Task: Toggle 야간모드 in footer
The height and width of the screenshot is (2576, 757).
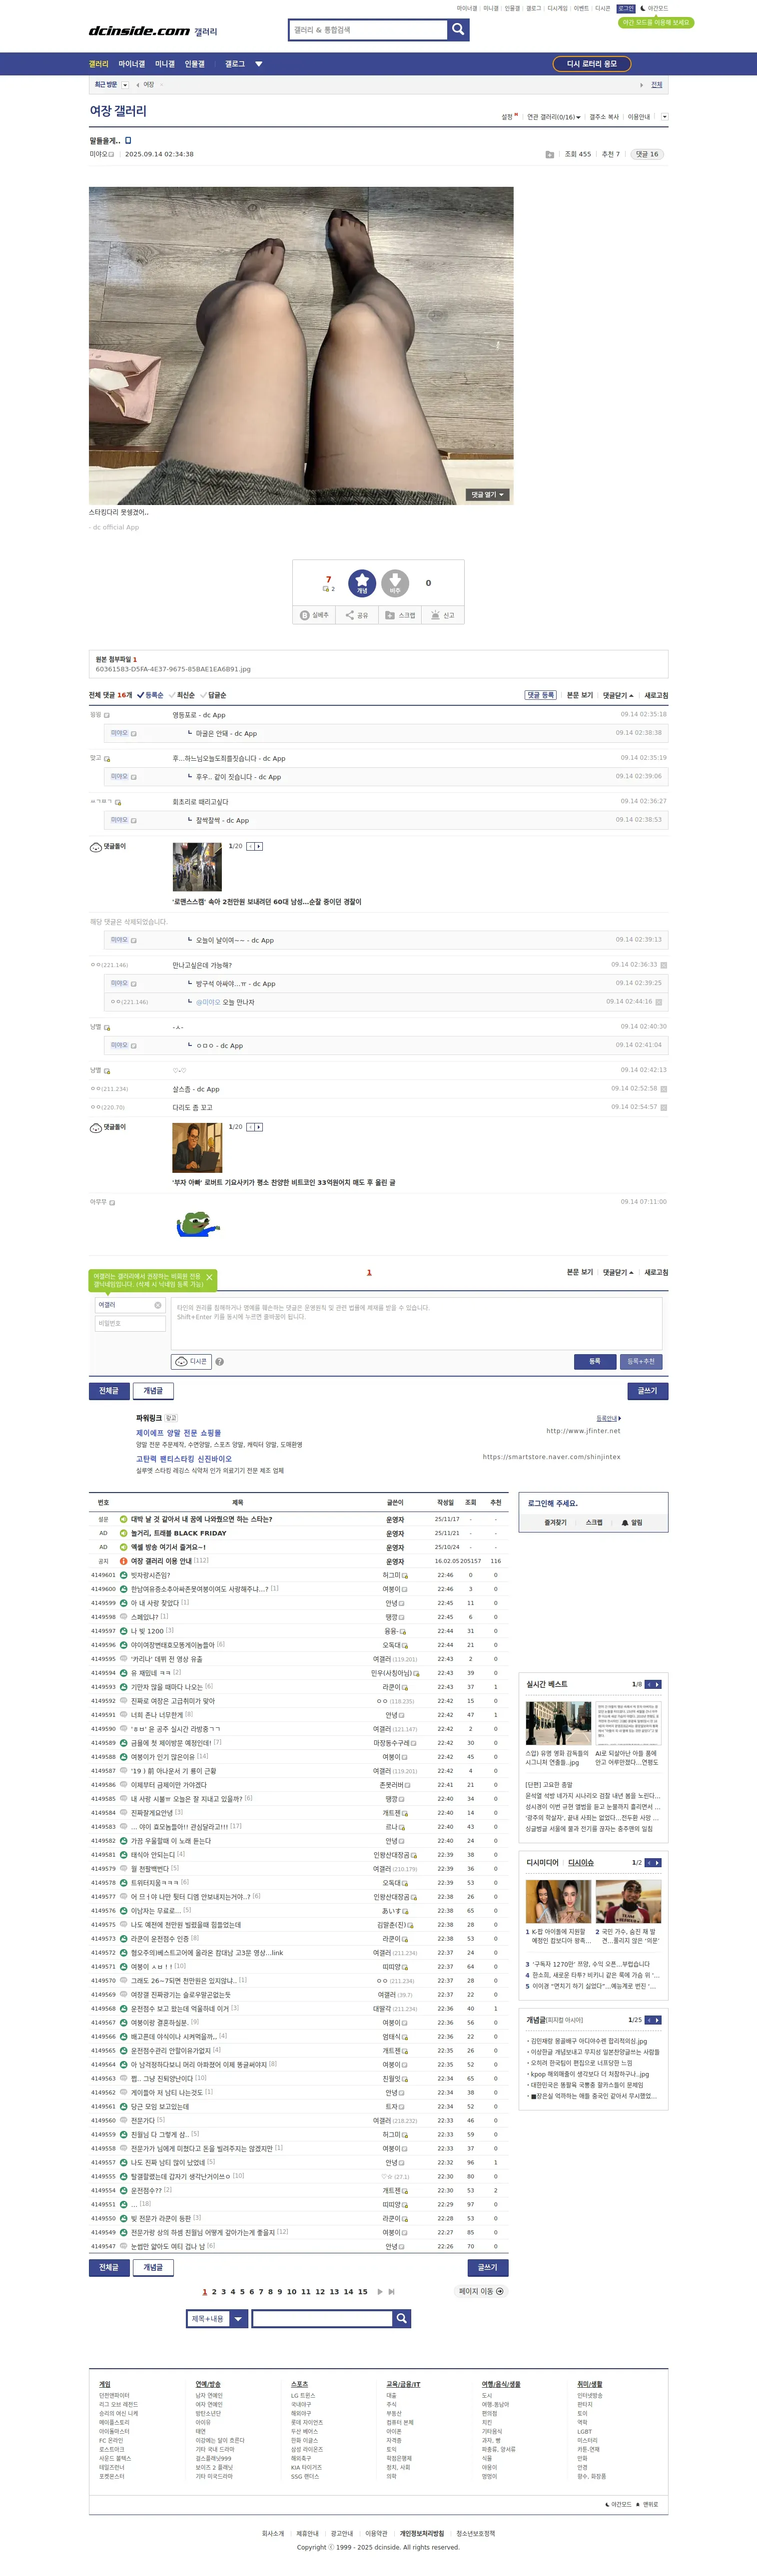Action: [x=619, y=2504]
